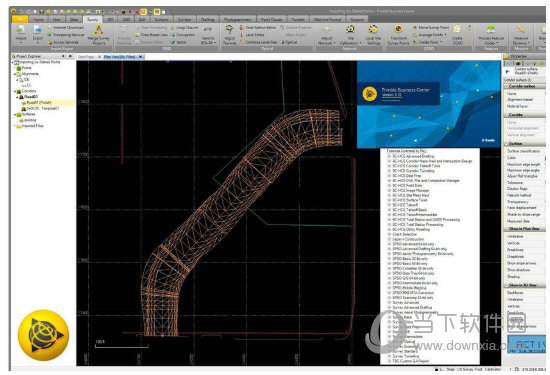Viewport: 550px width, 375px height.
Task: Collapse the Corridors tree node
Action: point(15,91)
